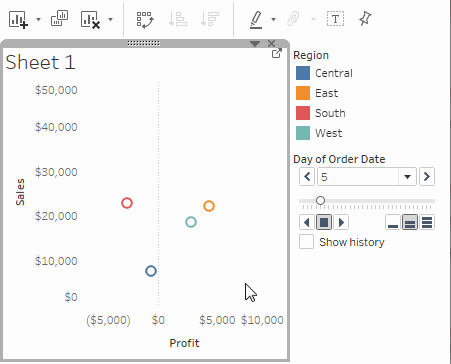Select the medium playback speed button
Image resolution: width=451 pixels, height=364 pixels.
point(410,222)
